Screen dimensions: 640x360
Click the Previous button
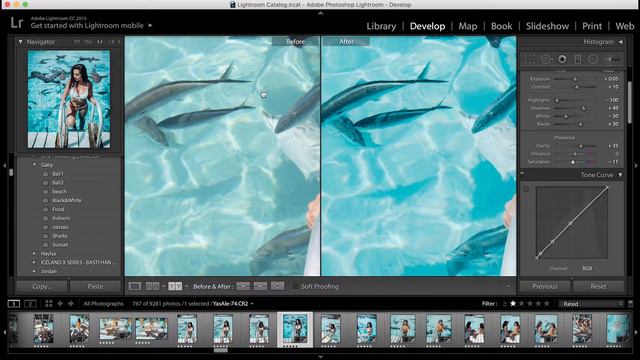pyautogui.click(x=544, y=287)
